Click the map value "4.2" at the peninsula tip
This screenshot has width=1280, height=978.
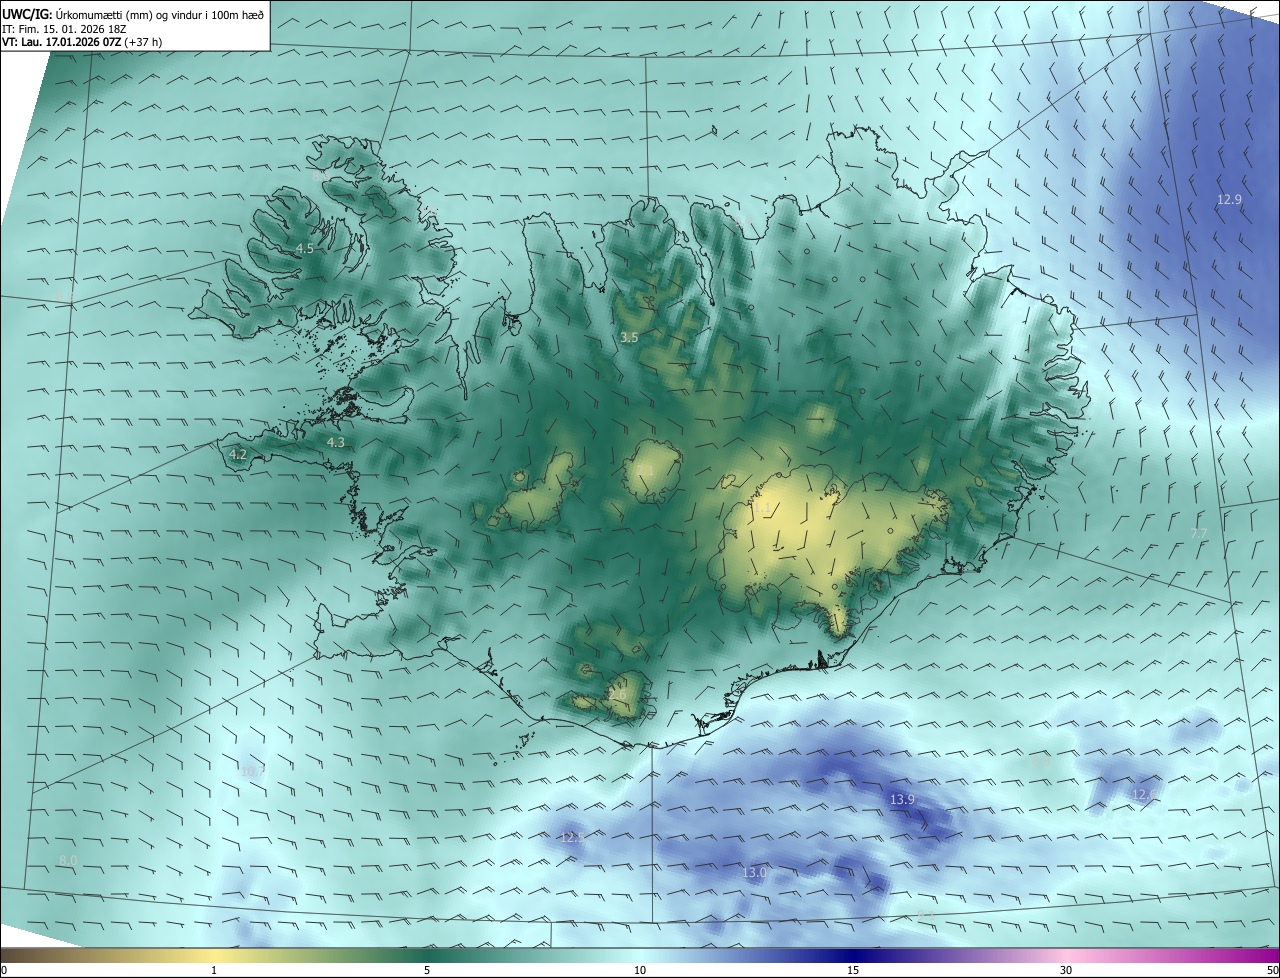238,454
